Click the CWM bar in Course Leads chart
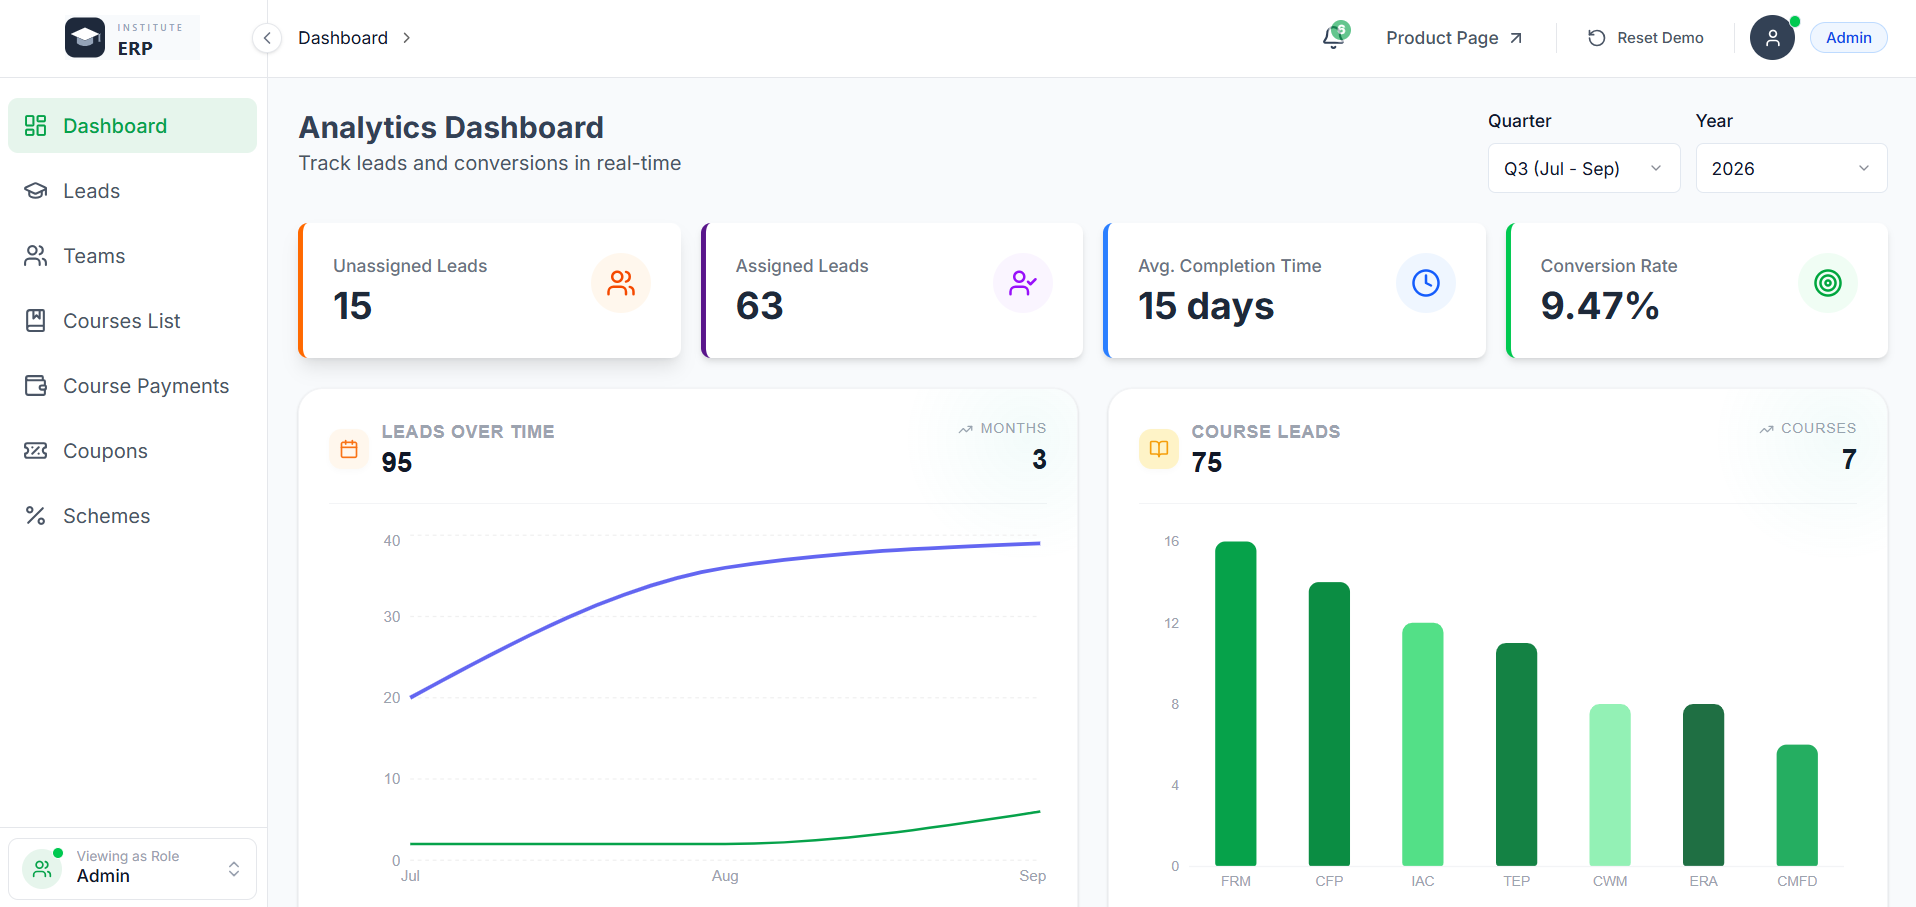Image resolution: width=1916 pixels, height=907 pixels. (x=1610, y=785)
